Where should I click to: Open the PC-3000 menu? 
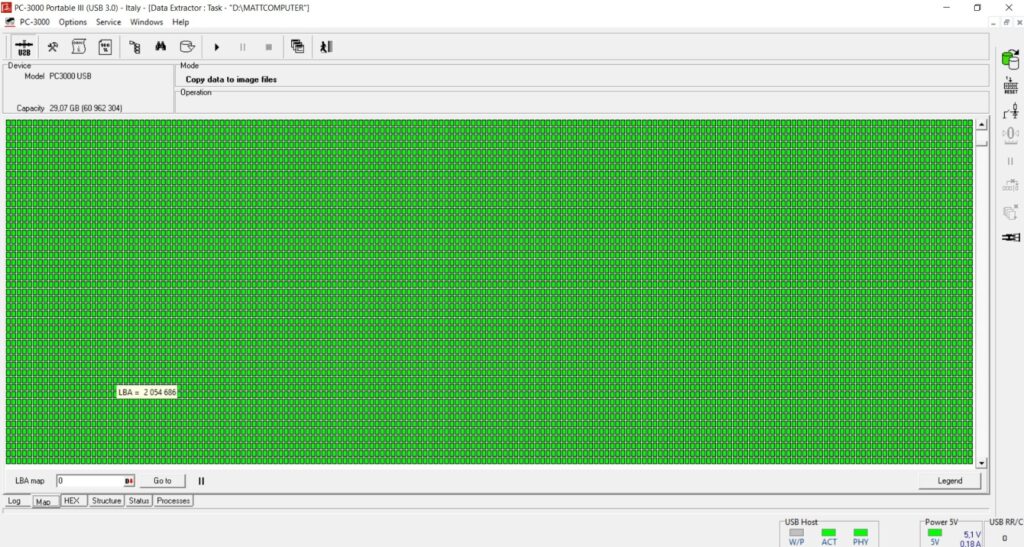[34, 22]
